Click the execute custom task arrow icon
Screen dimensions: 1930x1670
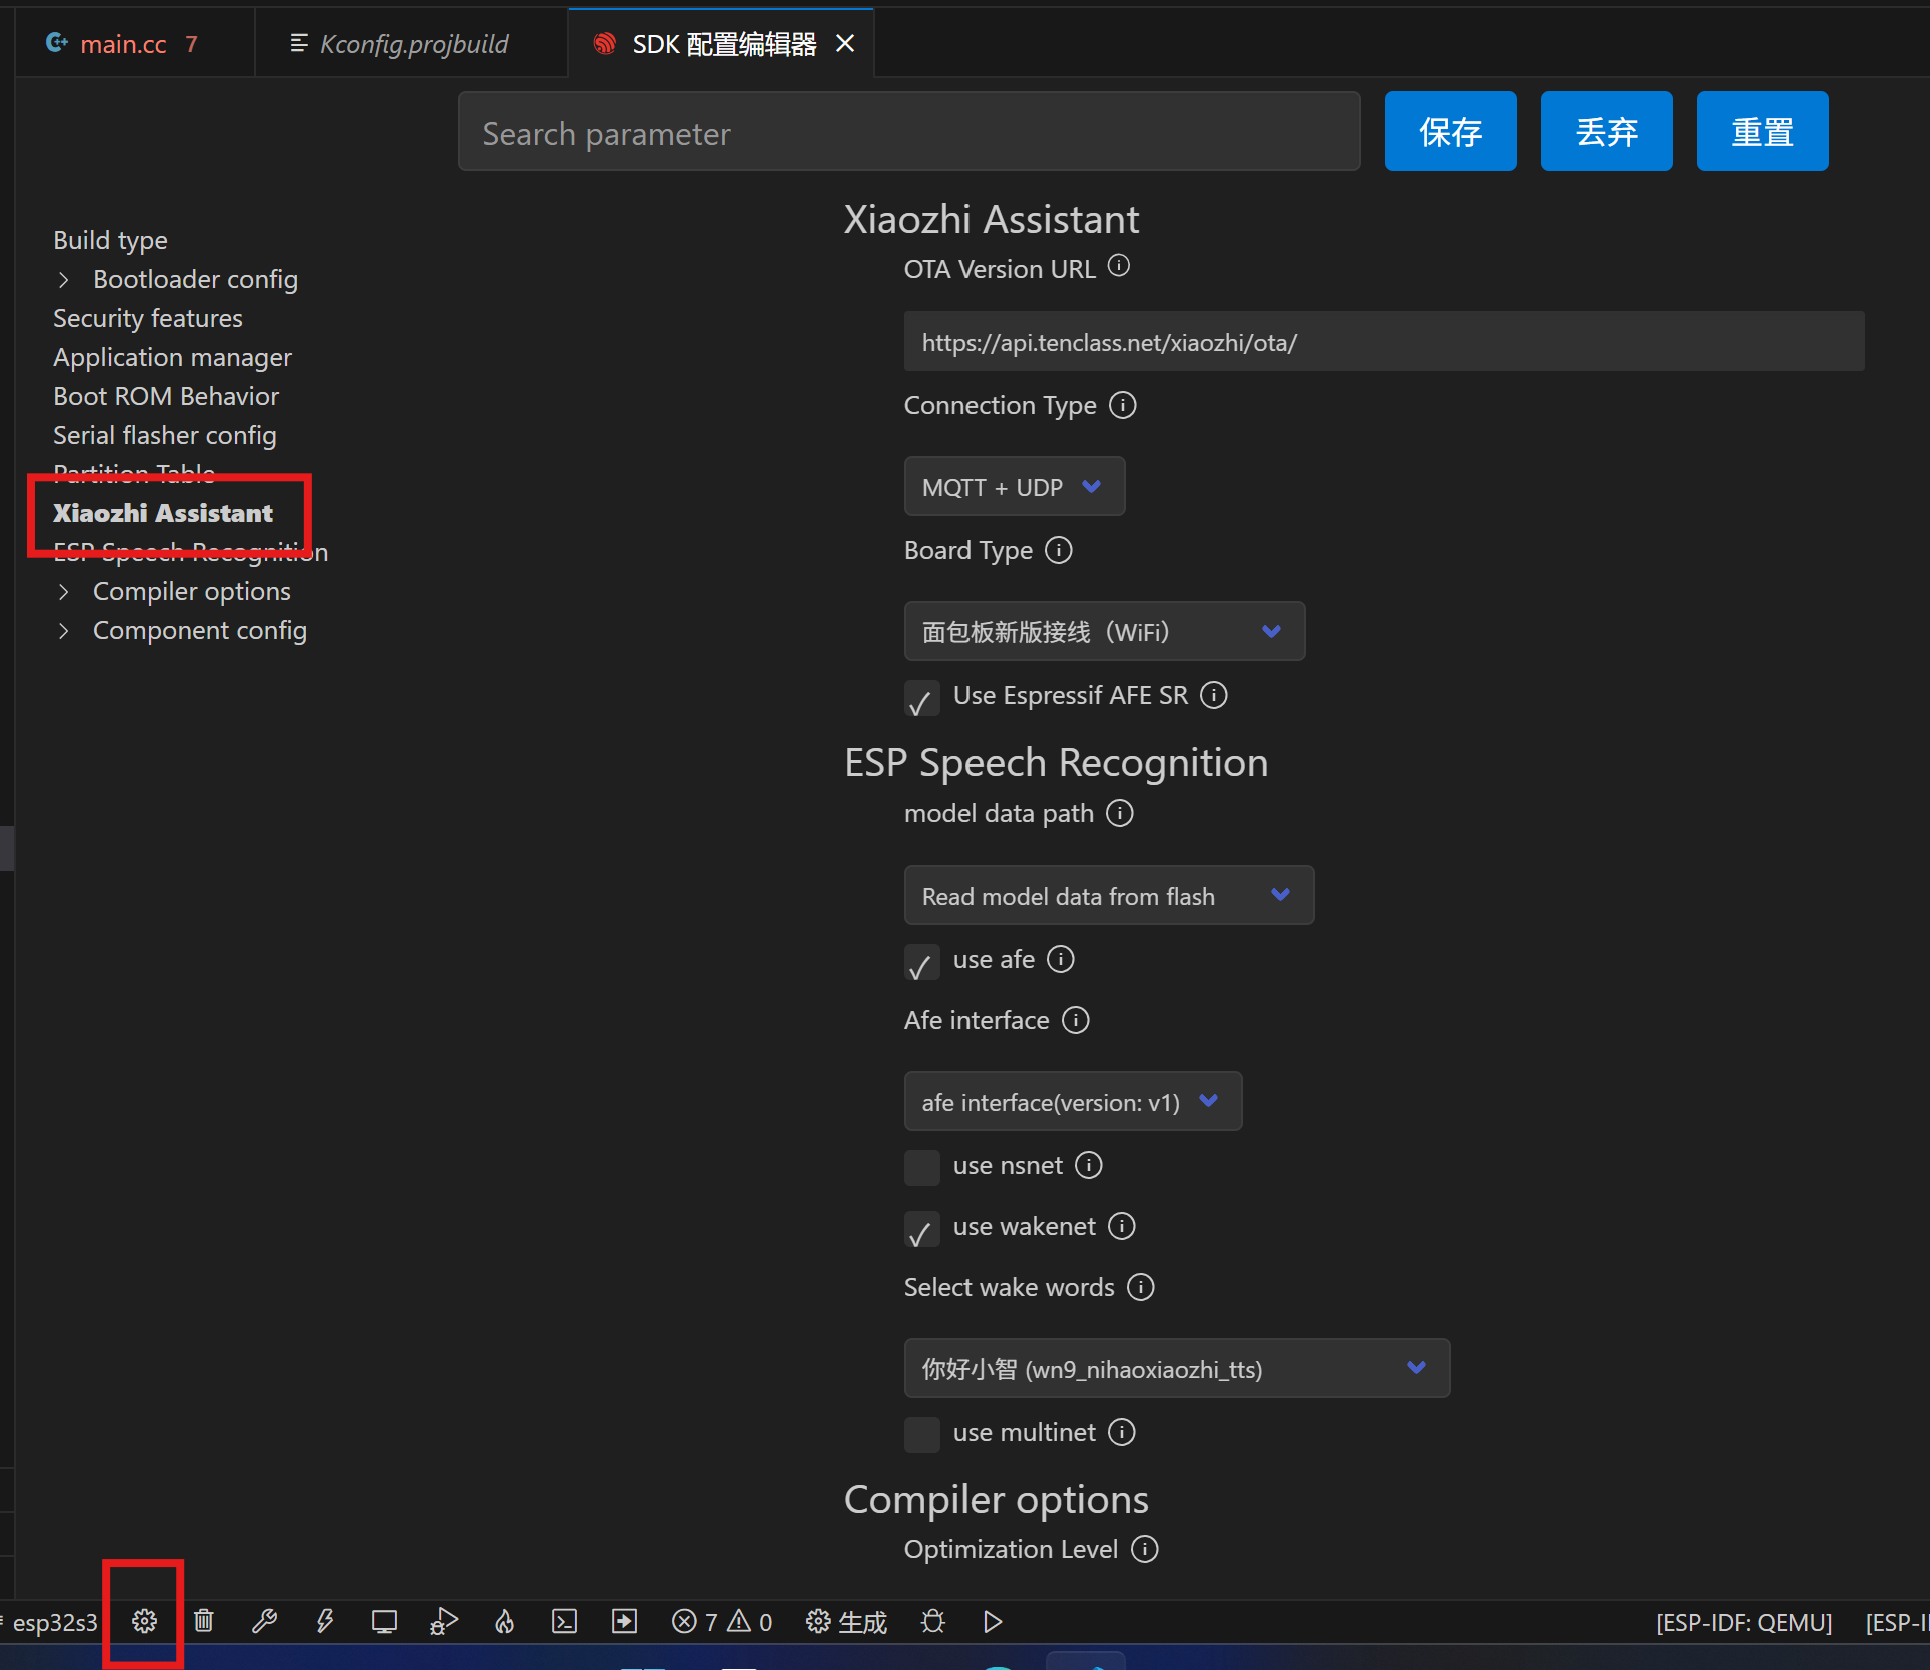(625, 1621)
